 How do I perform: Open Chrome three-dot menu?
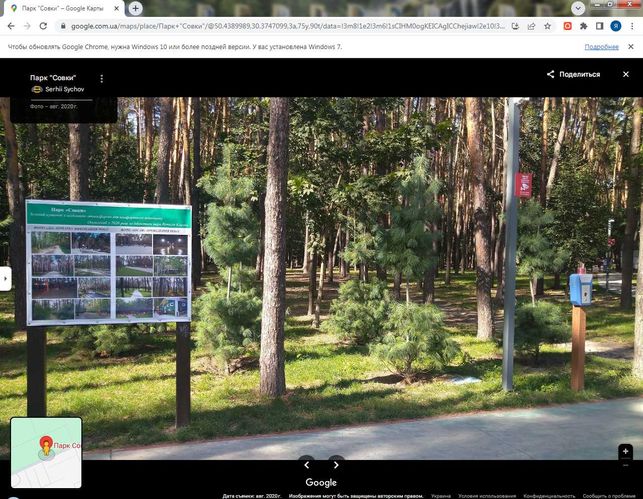click(632, 26)
